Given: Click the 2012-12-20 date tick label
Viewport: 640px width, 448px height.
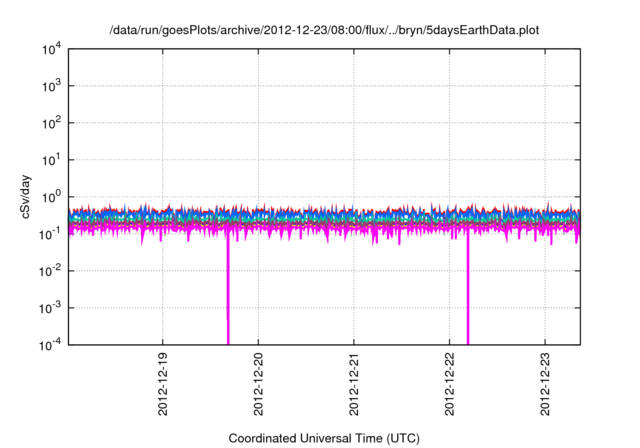Looking at the screenshot, I should (258, 384).
